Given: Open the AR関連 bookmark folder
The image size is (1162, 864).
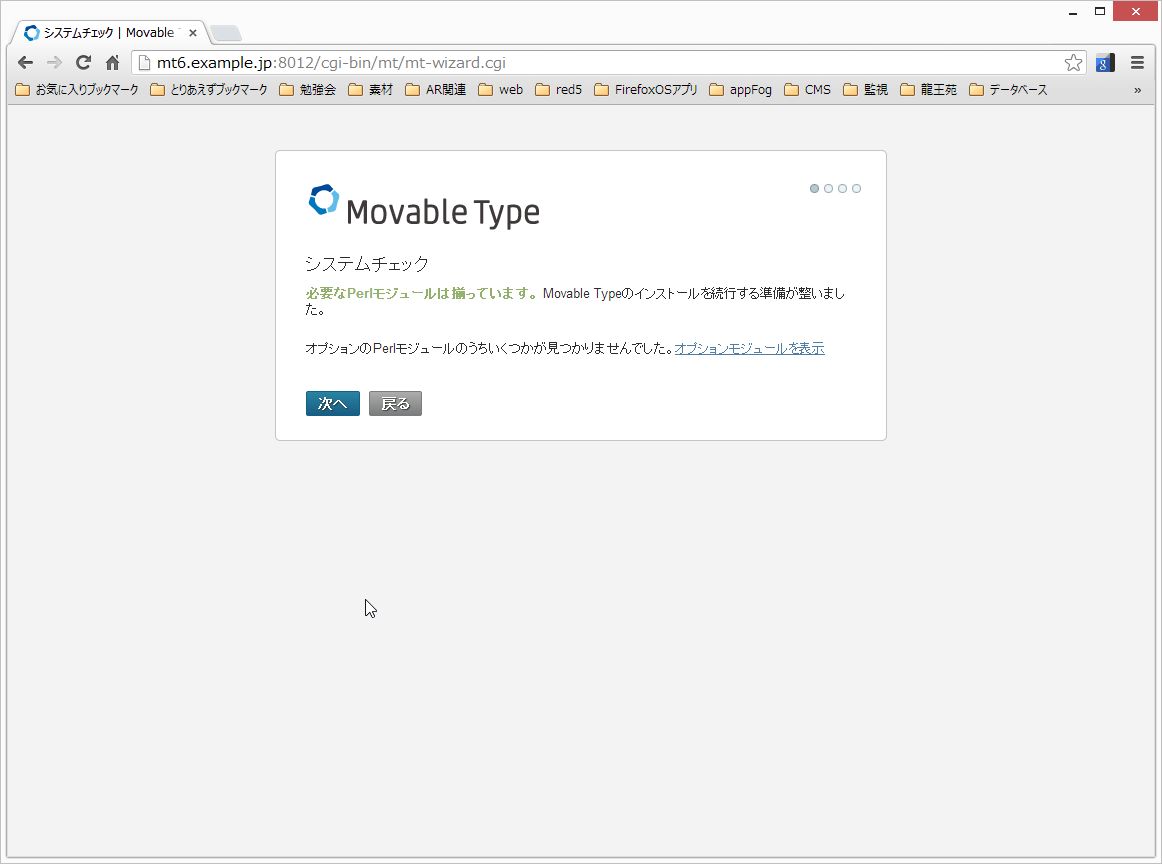Looking at the screenshot, I should [436, 90].
